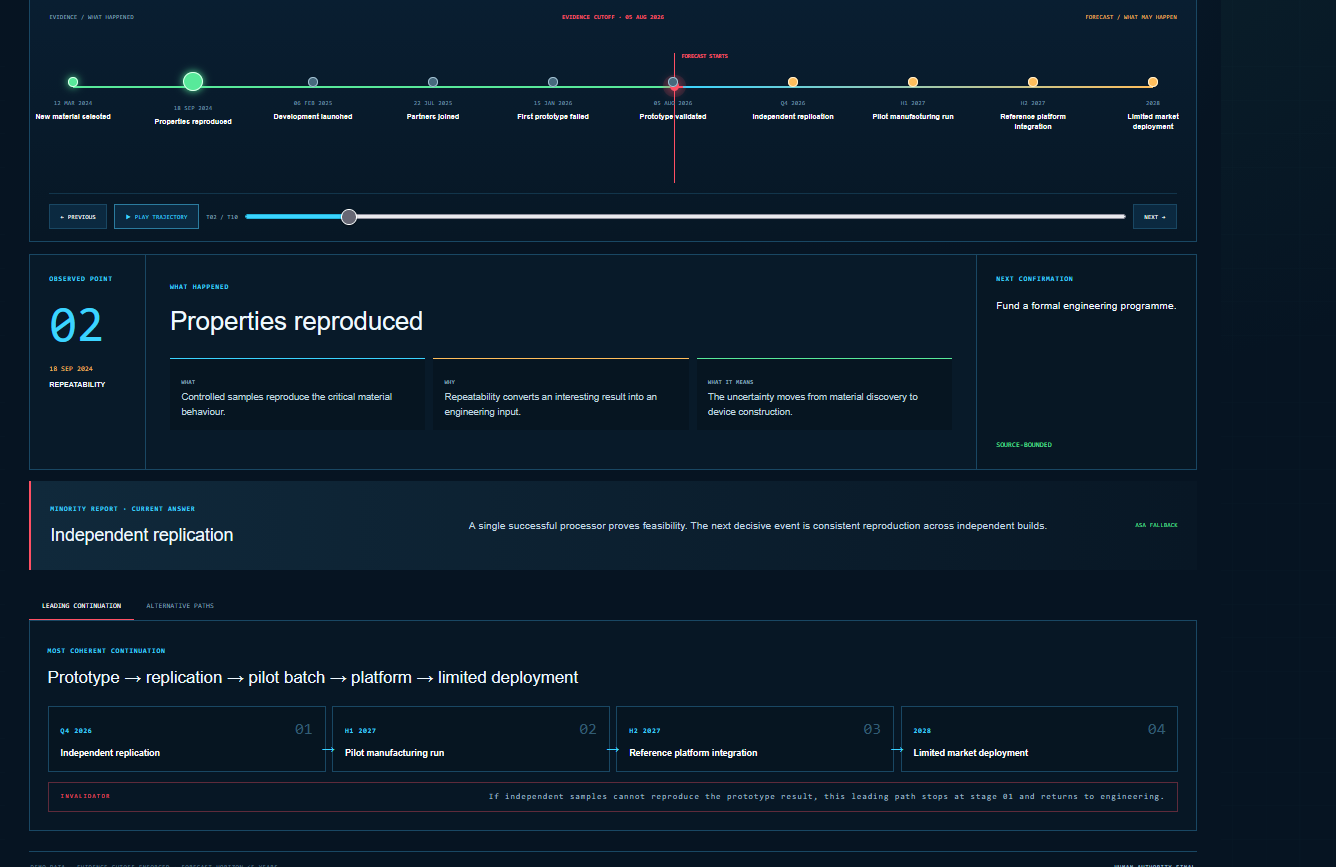Select the Development launched timeline node
Viewport: 1336px width, 867px height.
tap(313, 82)
